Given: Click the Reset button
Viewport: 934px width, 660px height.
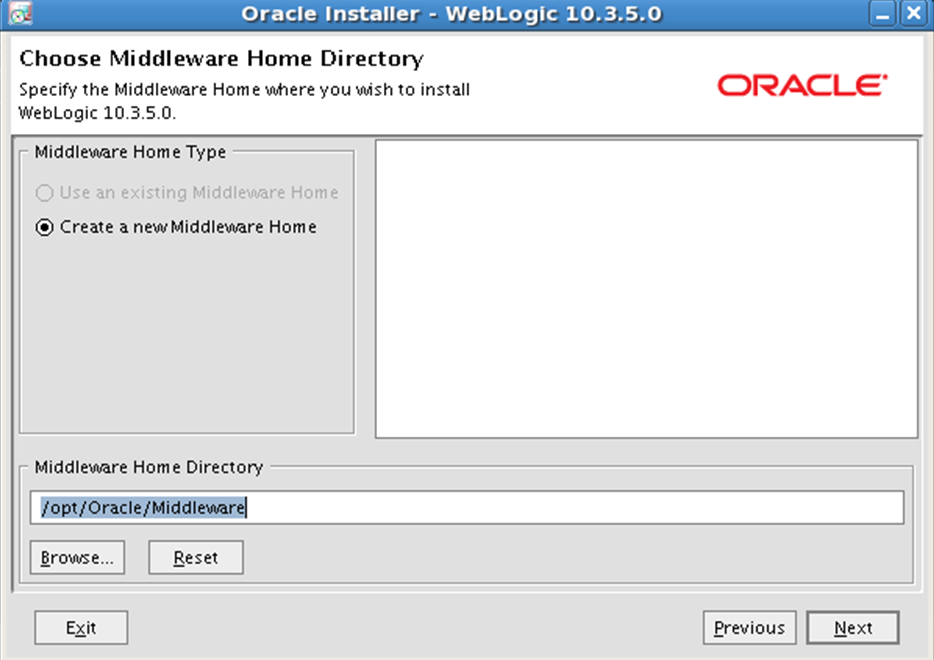Looking at the screenshot, I should click(x=196, y=558).
